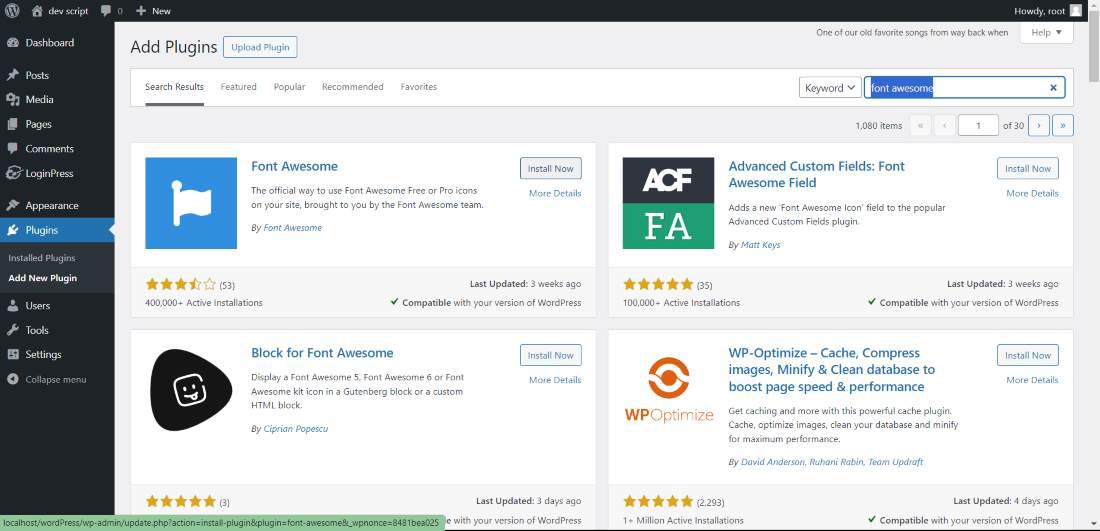Click the LoginPress icon in sidebar
Screen dimensions: 1100x531
pos(13,173)
